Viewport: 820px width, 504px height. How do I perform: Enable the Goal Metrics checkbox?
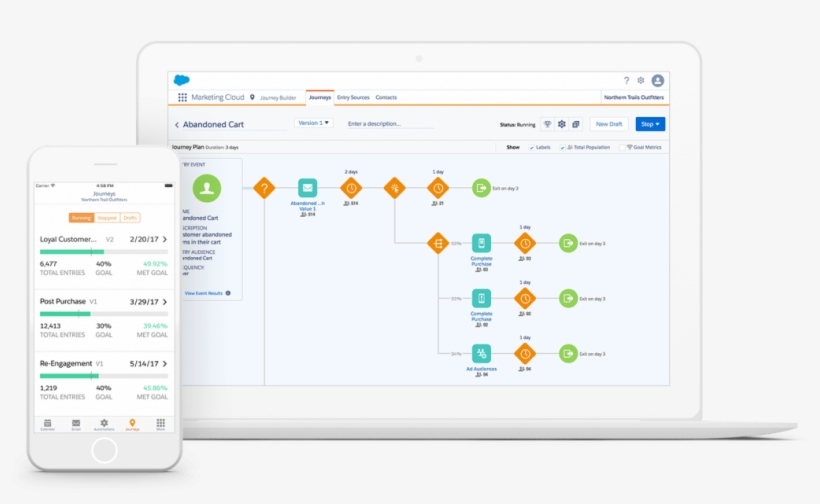[x=622, y=147]
